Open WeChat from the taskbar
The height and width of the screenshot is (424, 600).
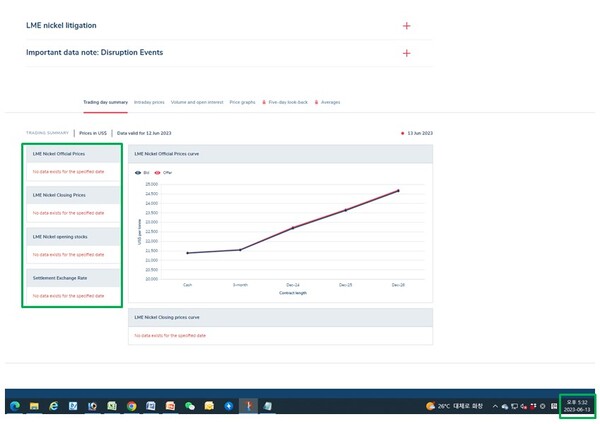[x=189, y=406]
